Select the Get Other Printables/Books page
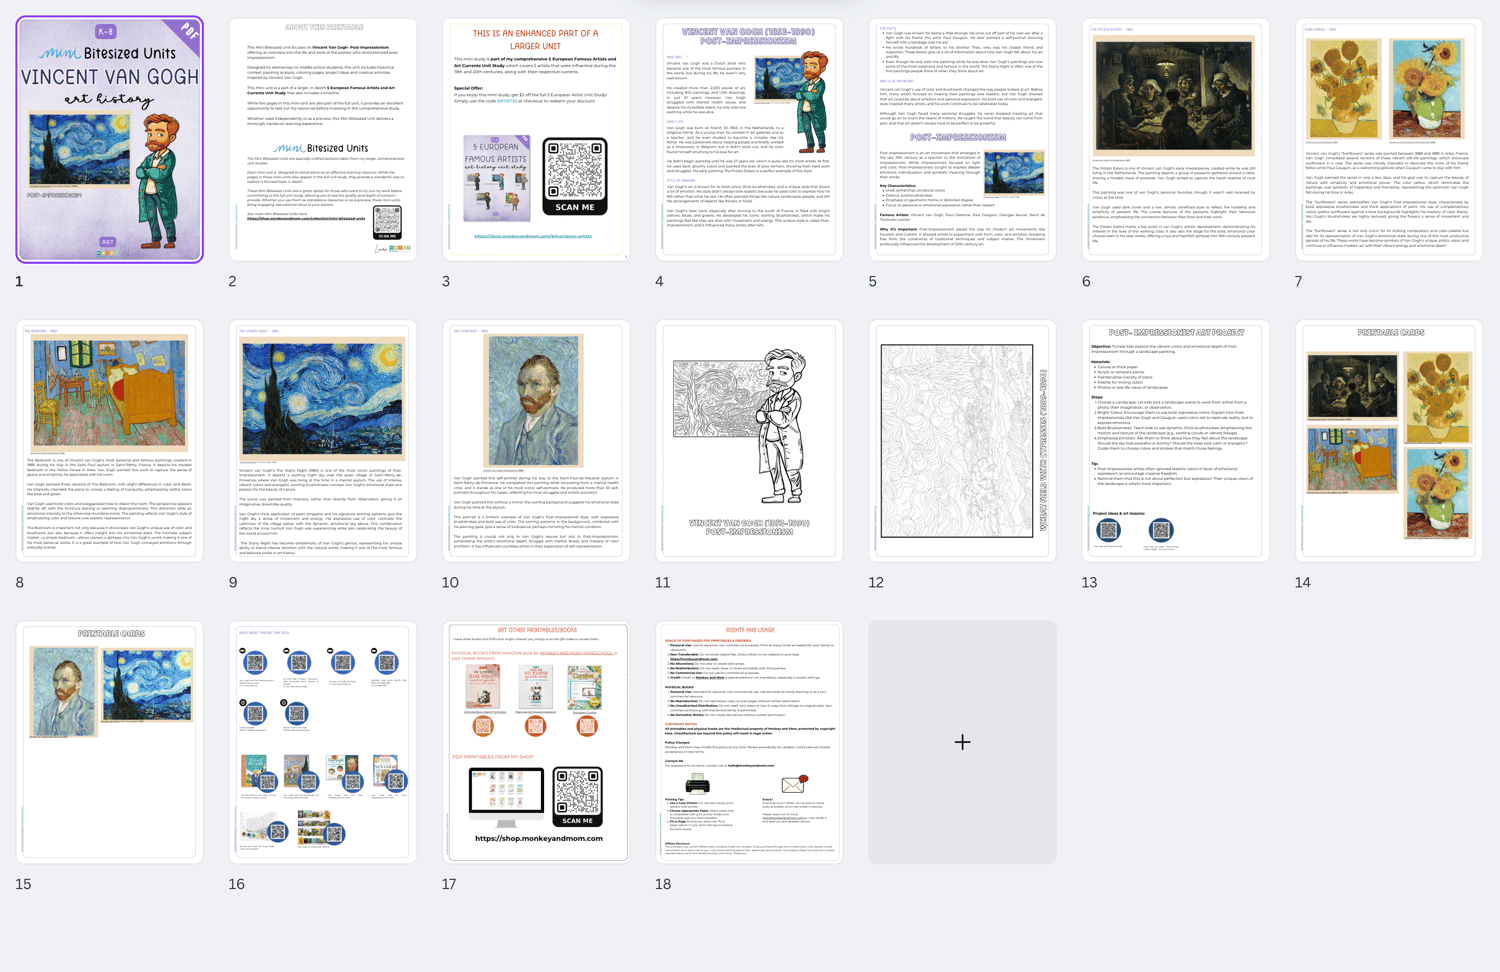The width and height of the screenshot is (1500, 972). (x=536, y=742)
